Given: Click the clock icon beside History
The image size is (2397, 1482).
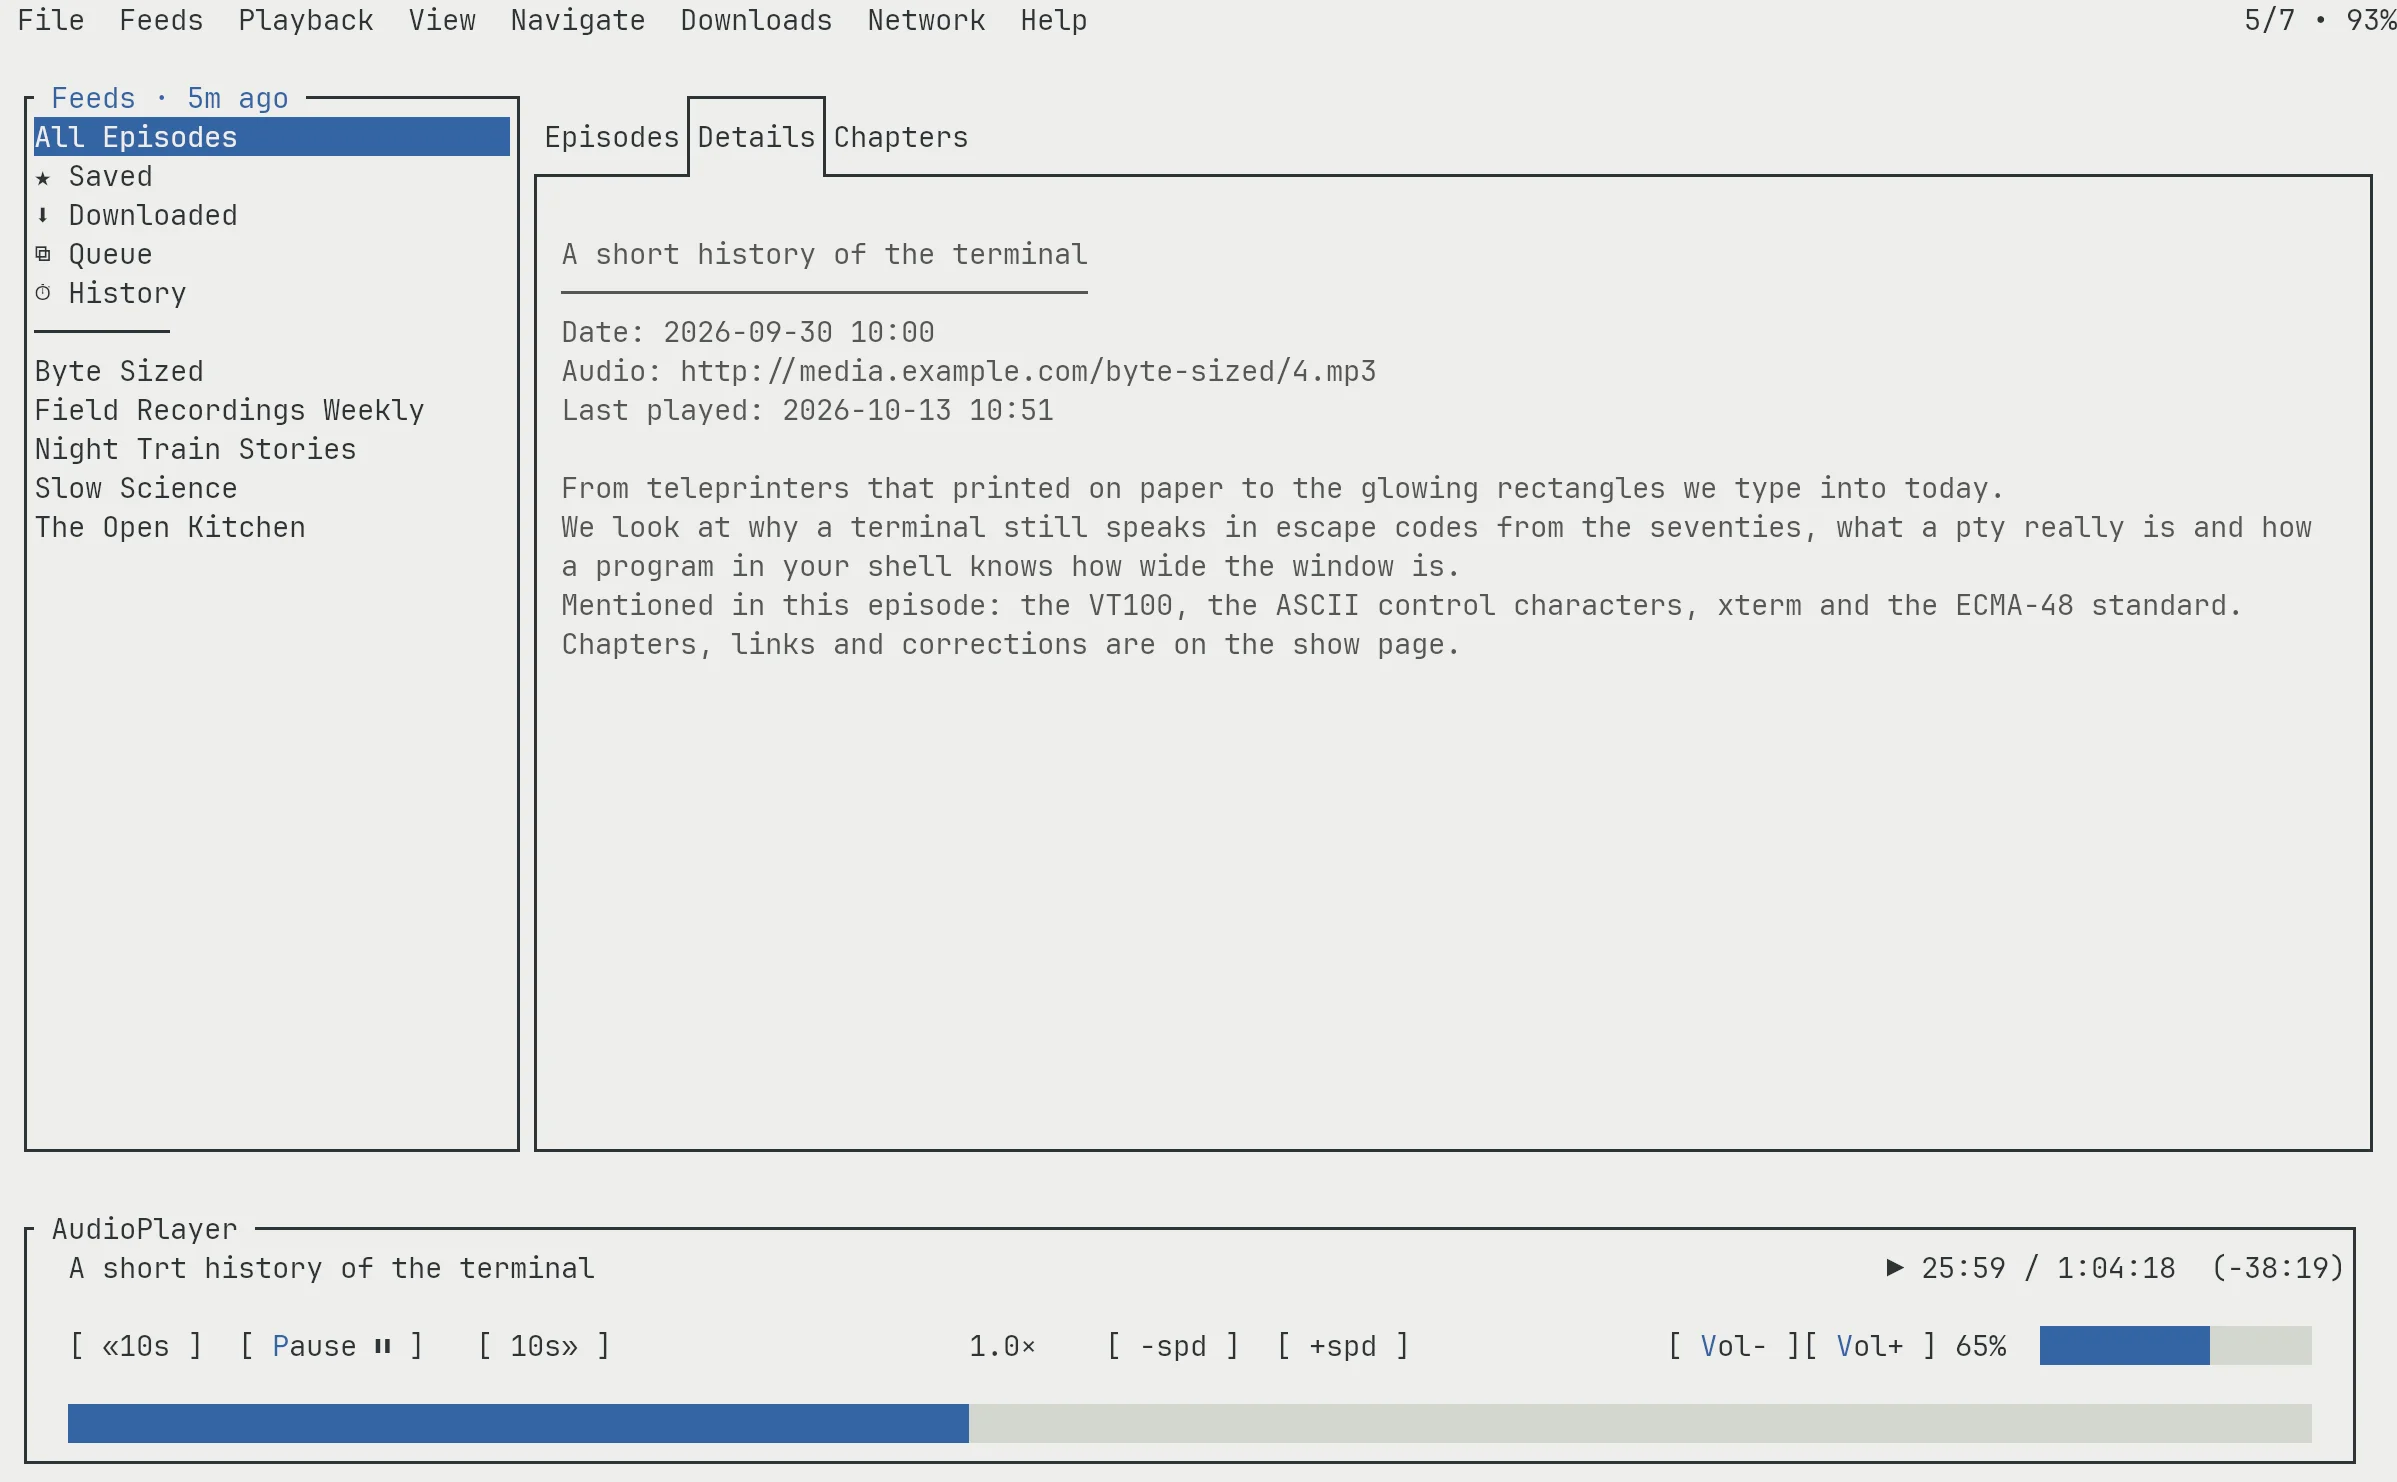Looking at the screenshot, I should pos(43,293).
